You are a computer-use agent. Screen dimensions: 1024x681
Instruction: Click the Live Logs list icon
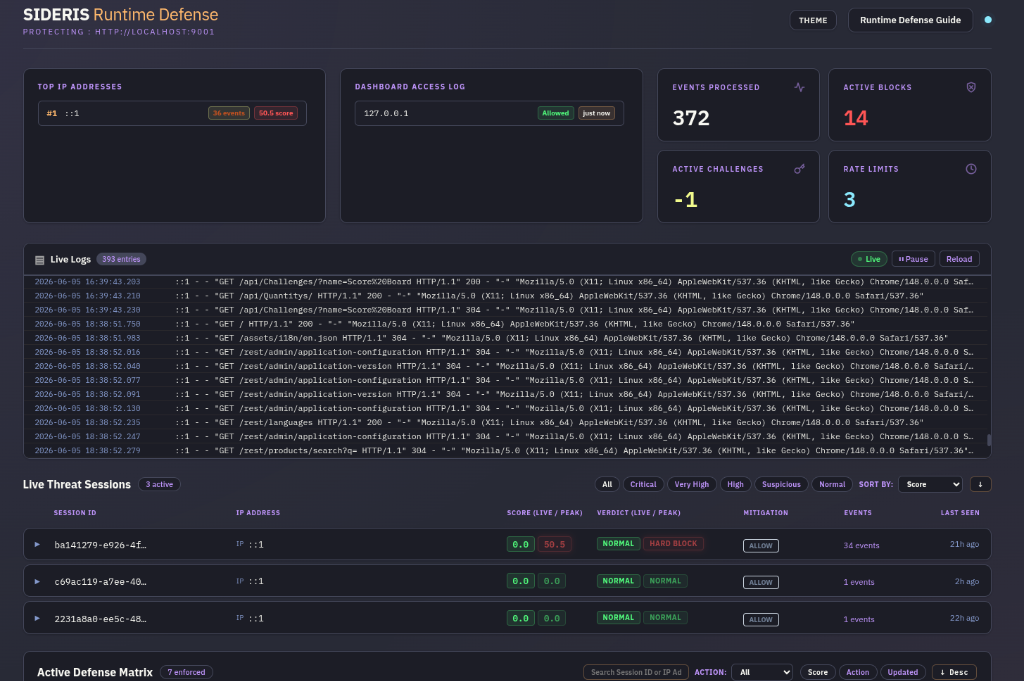[x=40, y=260]
